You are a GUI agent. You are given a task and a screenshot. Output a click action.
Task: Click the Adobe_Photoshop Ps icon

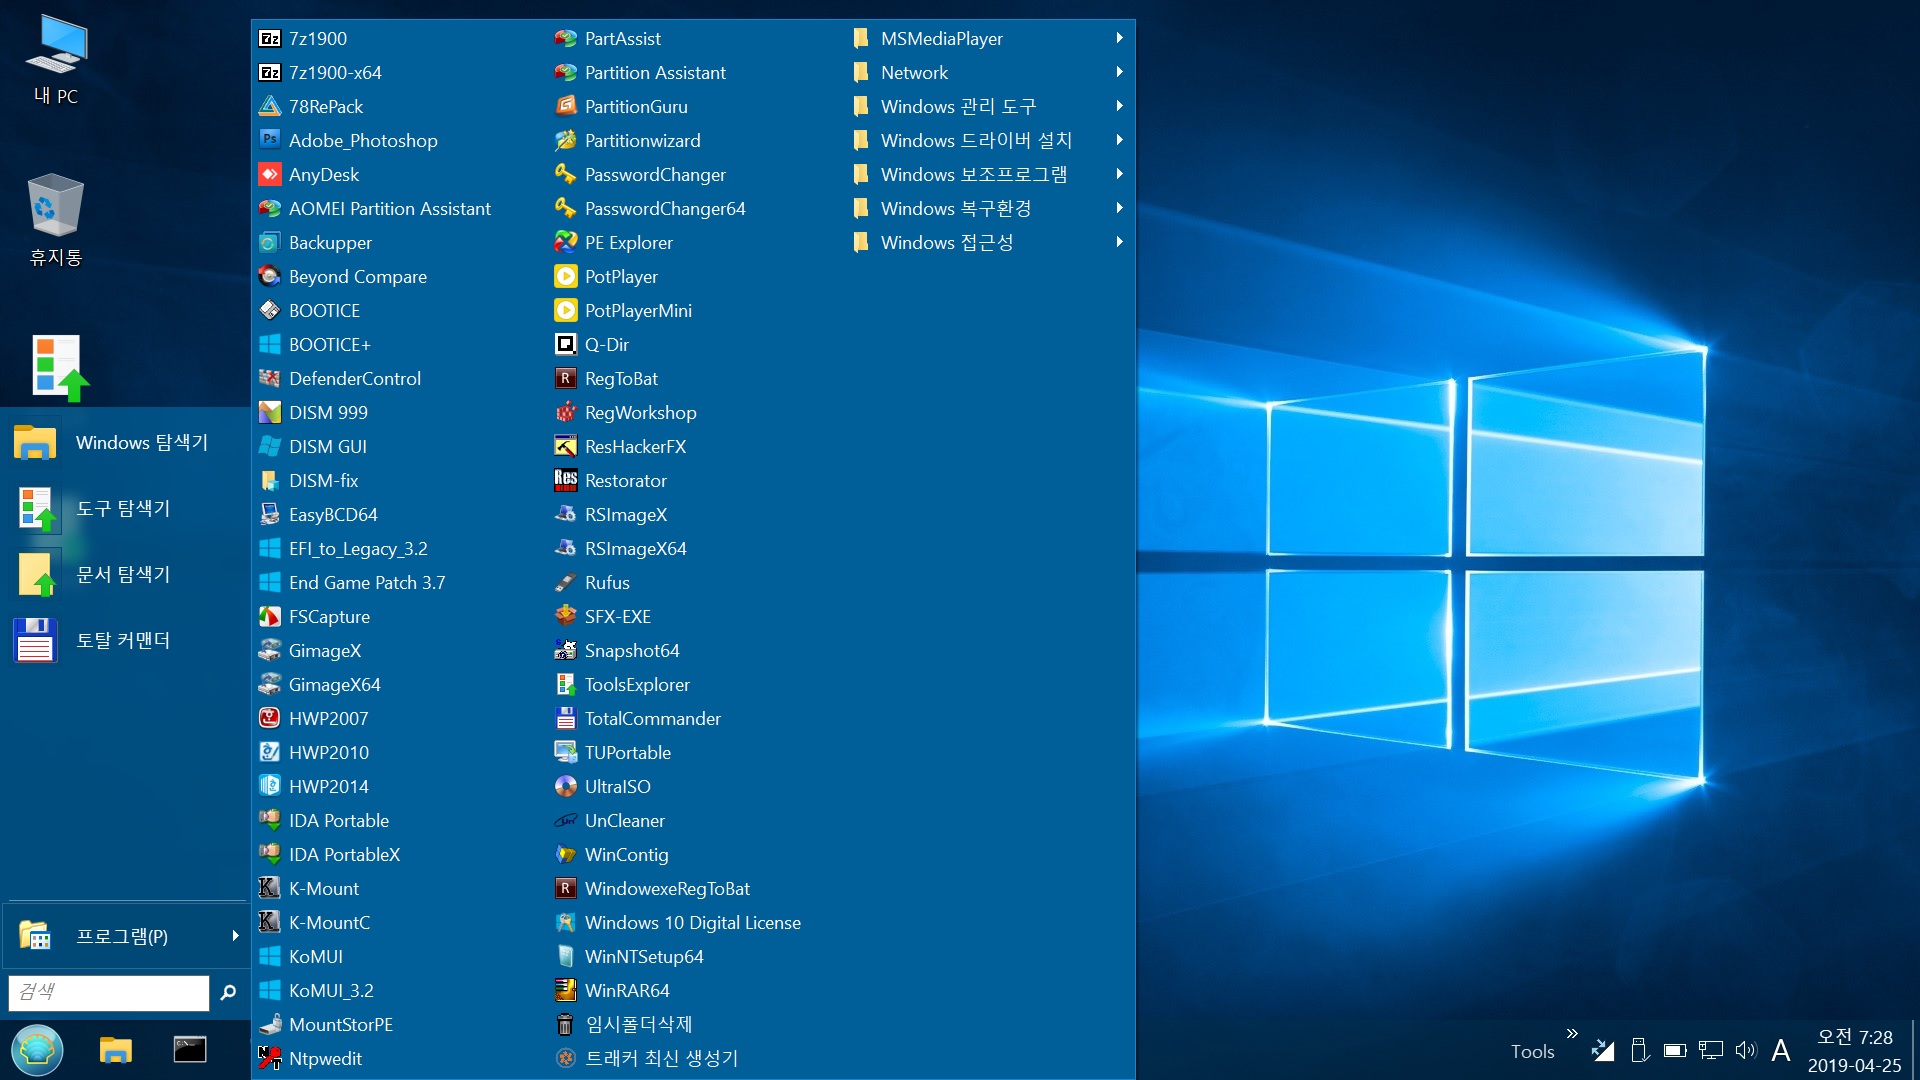pyautogui.click(x=269, y=141)
